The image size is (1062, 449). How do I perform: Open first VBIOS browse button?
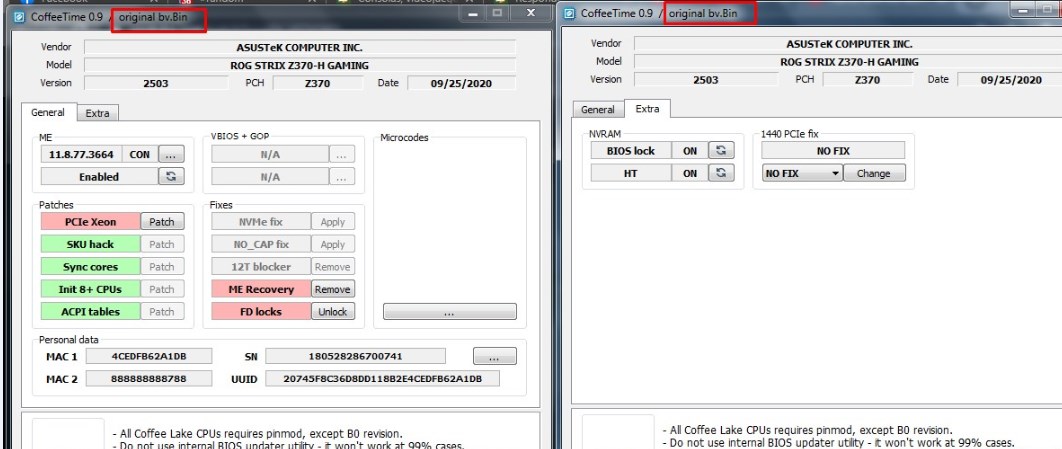click(x=341, y=154)
